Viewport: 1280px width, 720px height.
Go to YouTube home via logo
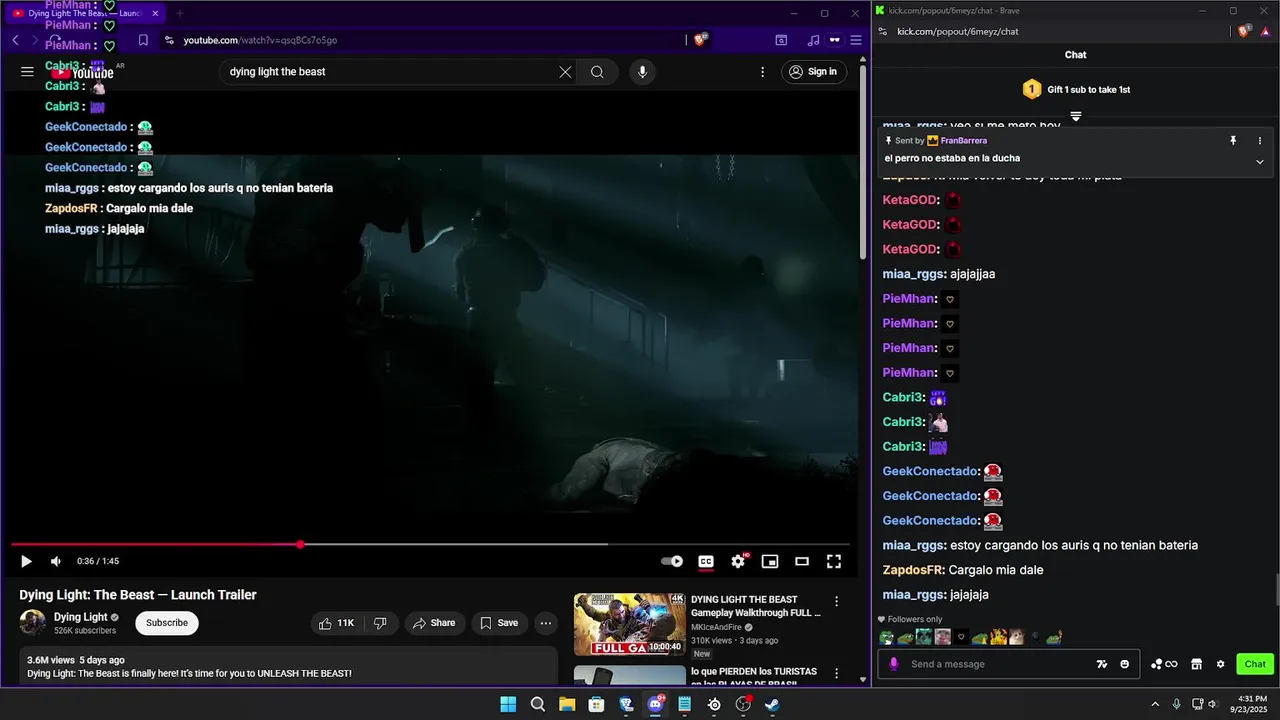tap(83, 72)
